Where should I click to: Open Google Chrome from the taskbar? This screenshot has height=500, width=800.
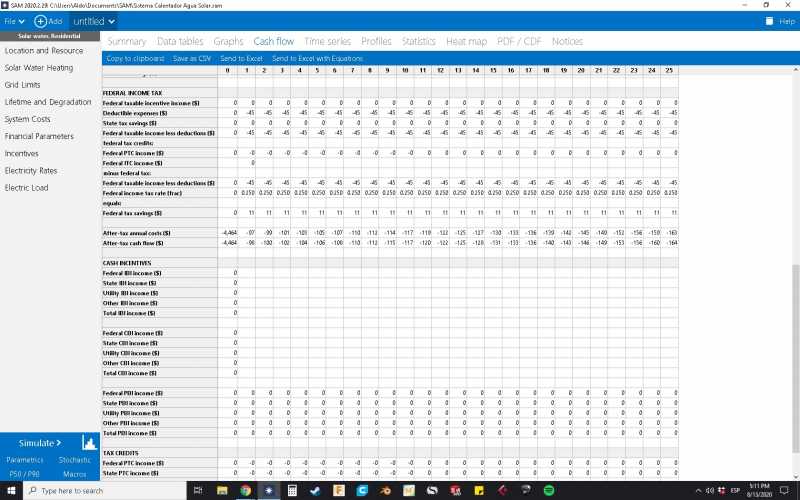[x=246, y=491]
